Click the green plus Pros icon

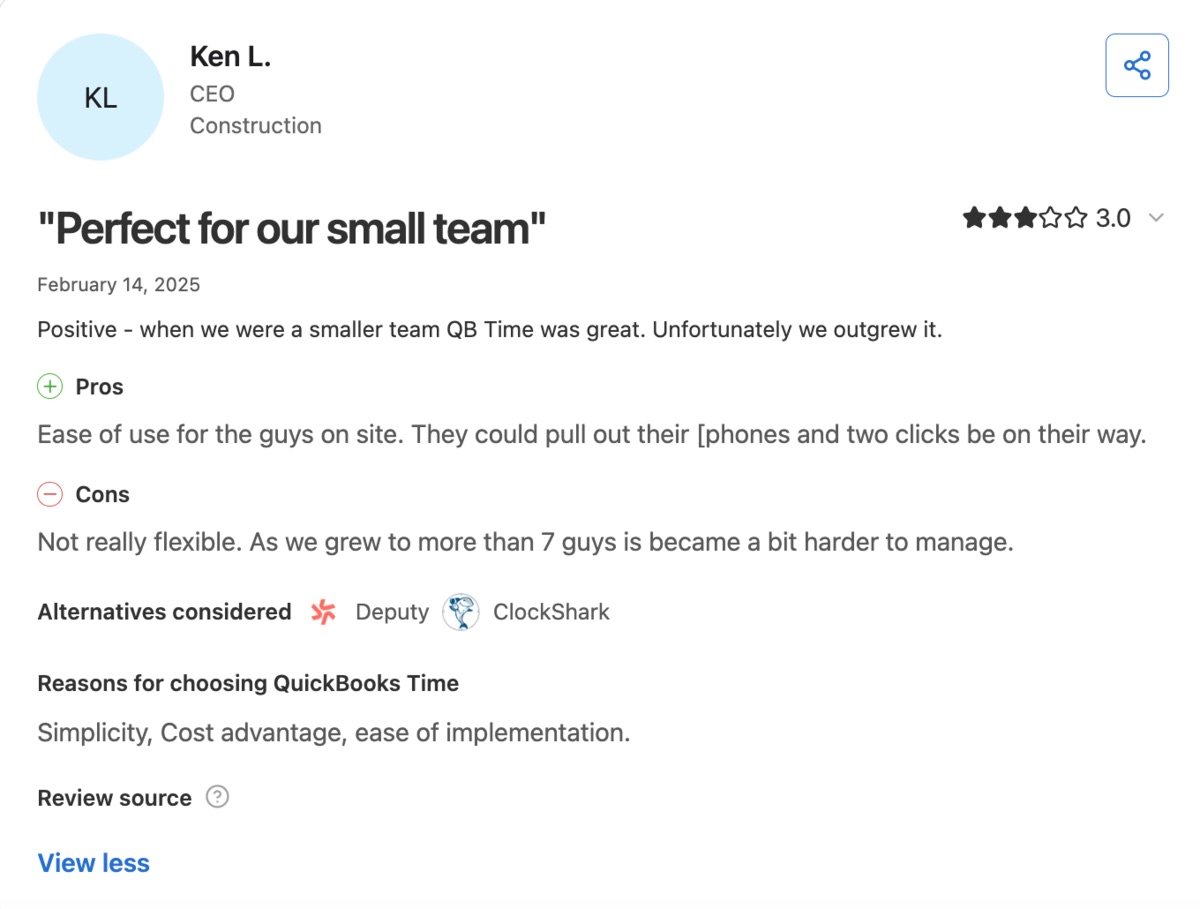pos(49,386)
